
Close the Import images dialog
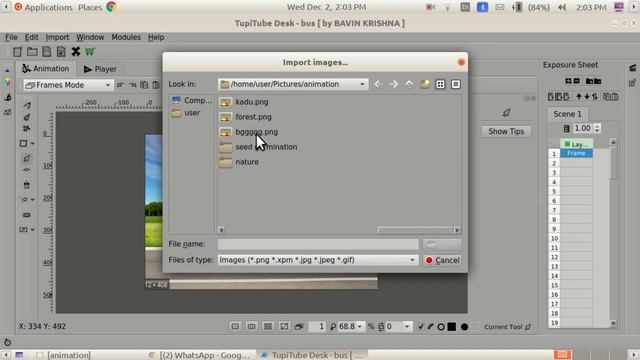[461, 62]
